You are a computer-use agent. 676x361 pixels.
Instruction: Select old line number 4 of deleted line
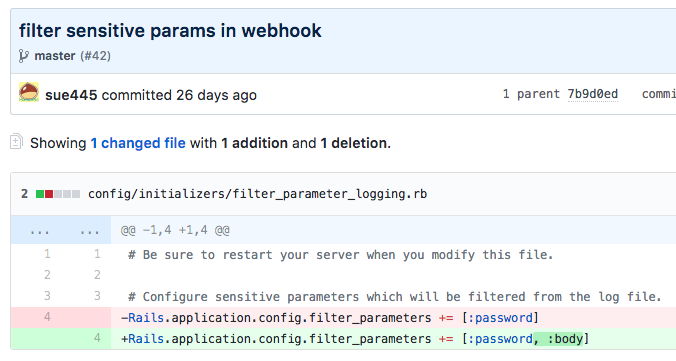point(47,317)
